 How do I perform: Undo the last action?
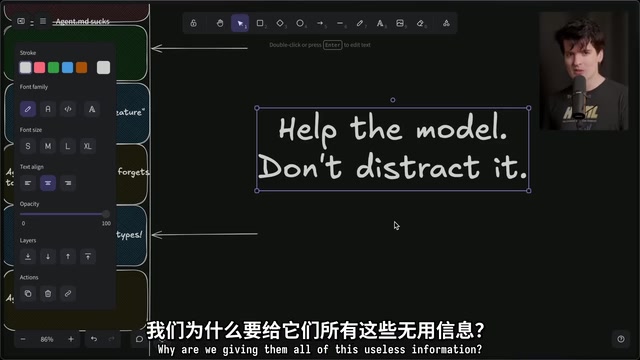94,339
